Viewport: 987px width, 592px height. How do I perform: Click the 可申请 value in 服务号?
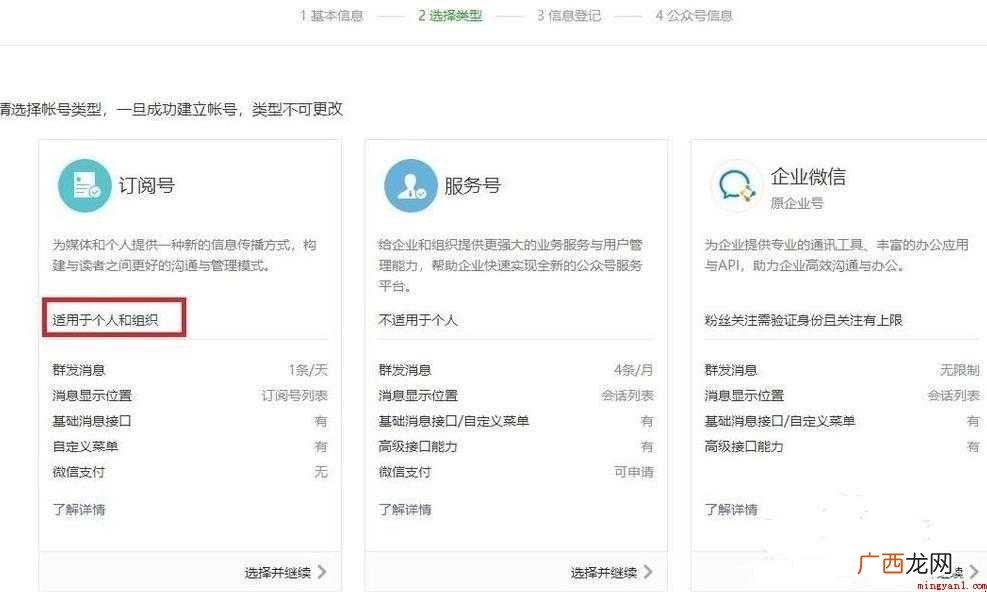click(x=634, y=472)
